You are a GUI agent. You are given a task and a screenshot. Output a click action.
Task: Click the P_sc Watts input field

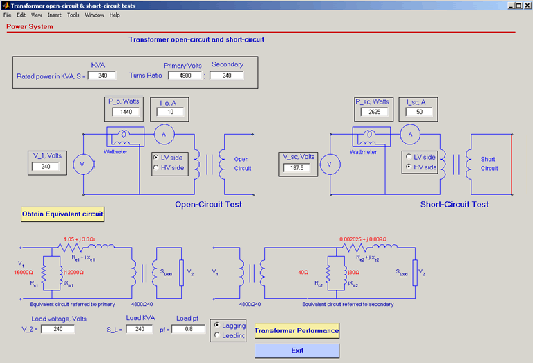(x=374, y=112)
